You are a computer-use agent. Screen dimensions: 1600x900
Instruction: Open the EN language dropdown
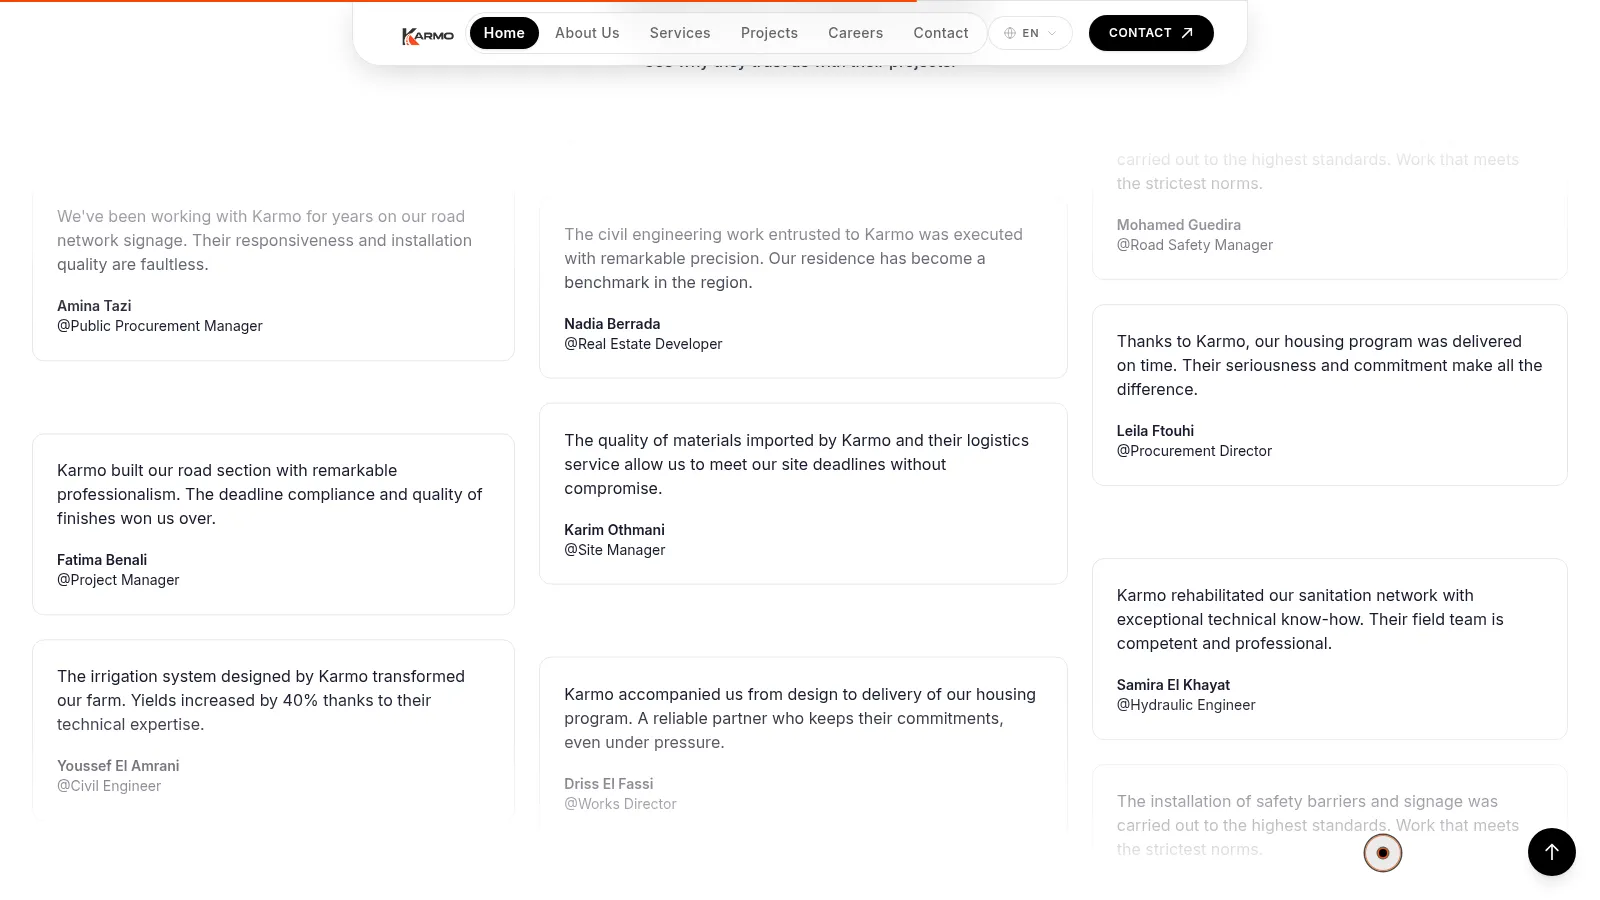(x=1030, y=33)
